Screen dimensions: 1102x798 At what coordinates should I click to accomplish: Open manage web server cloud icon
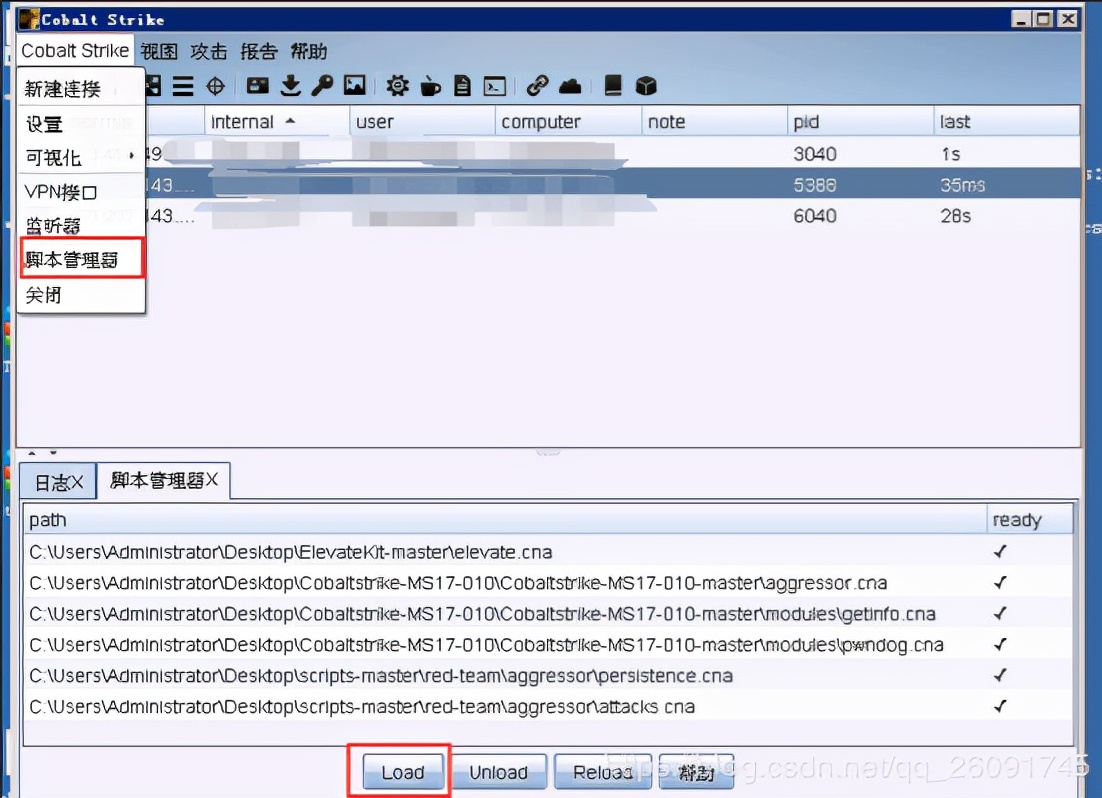click(570, 86)
